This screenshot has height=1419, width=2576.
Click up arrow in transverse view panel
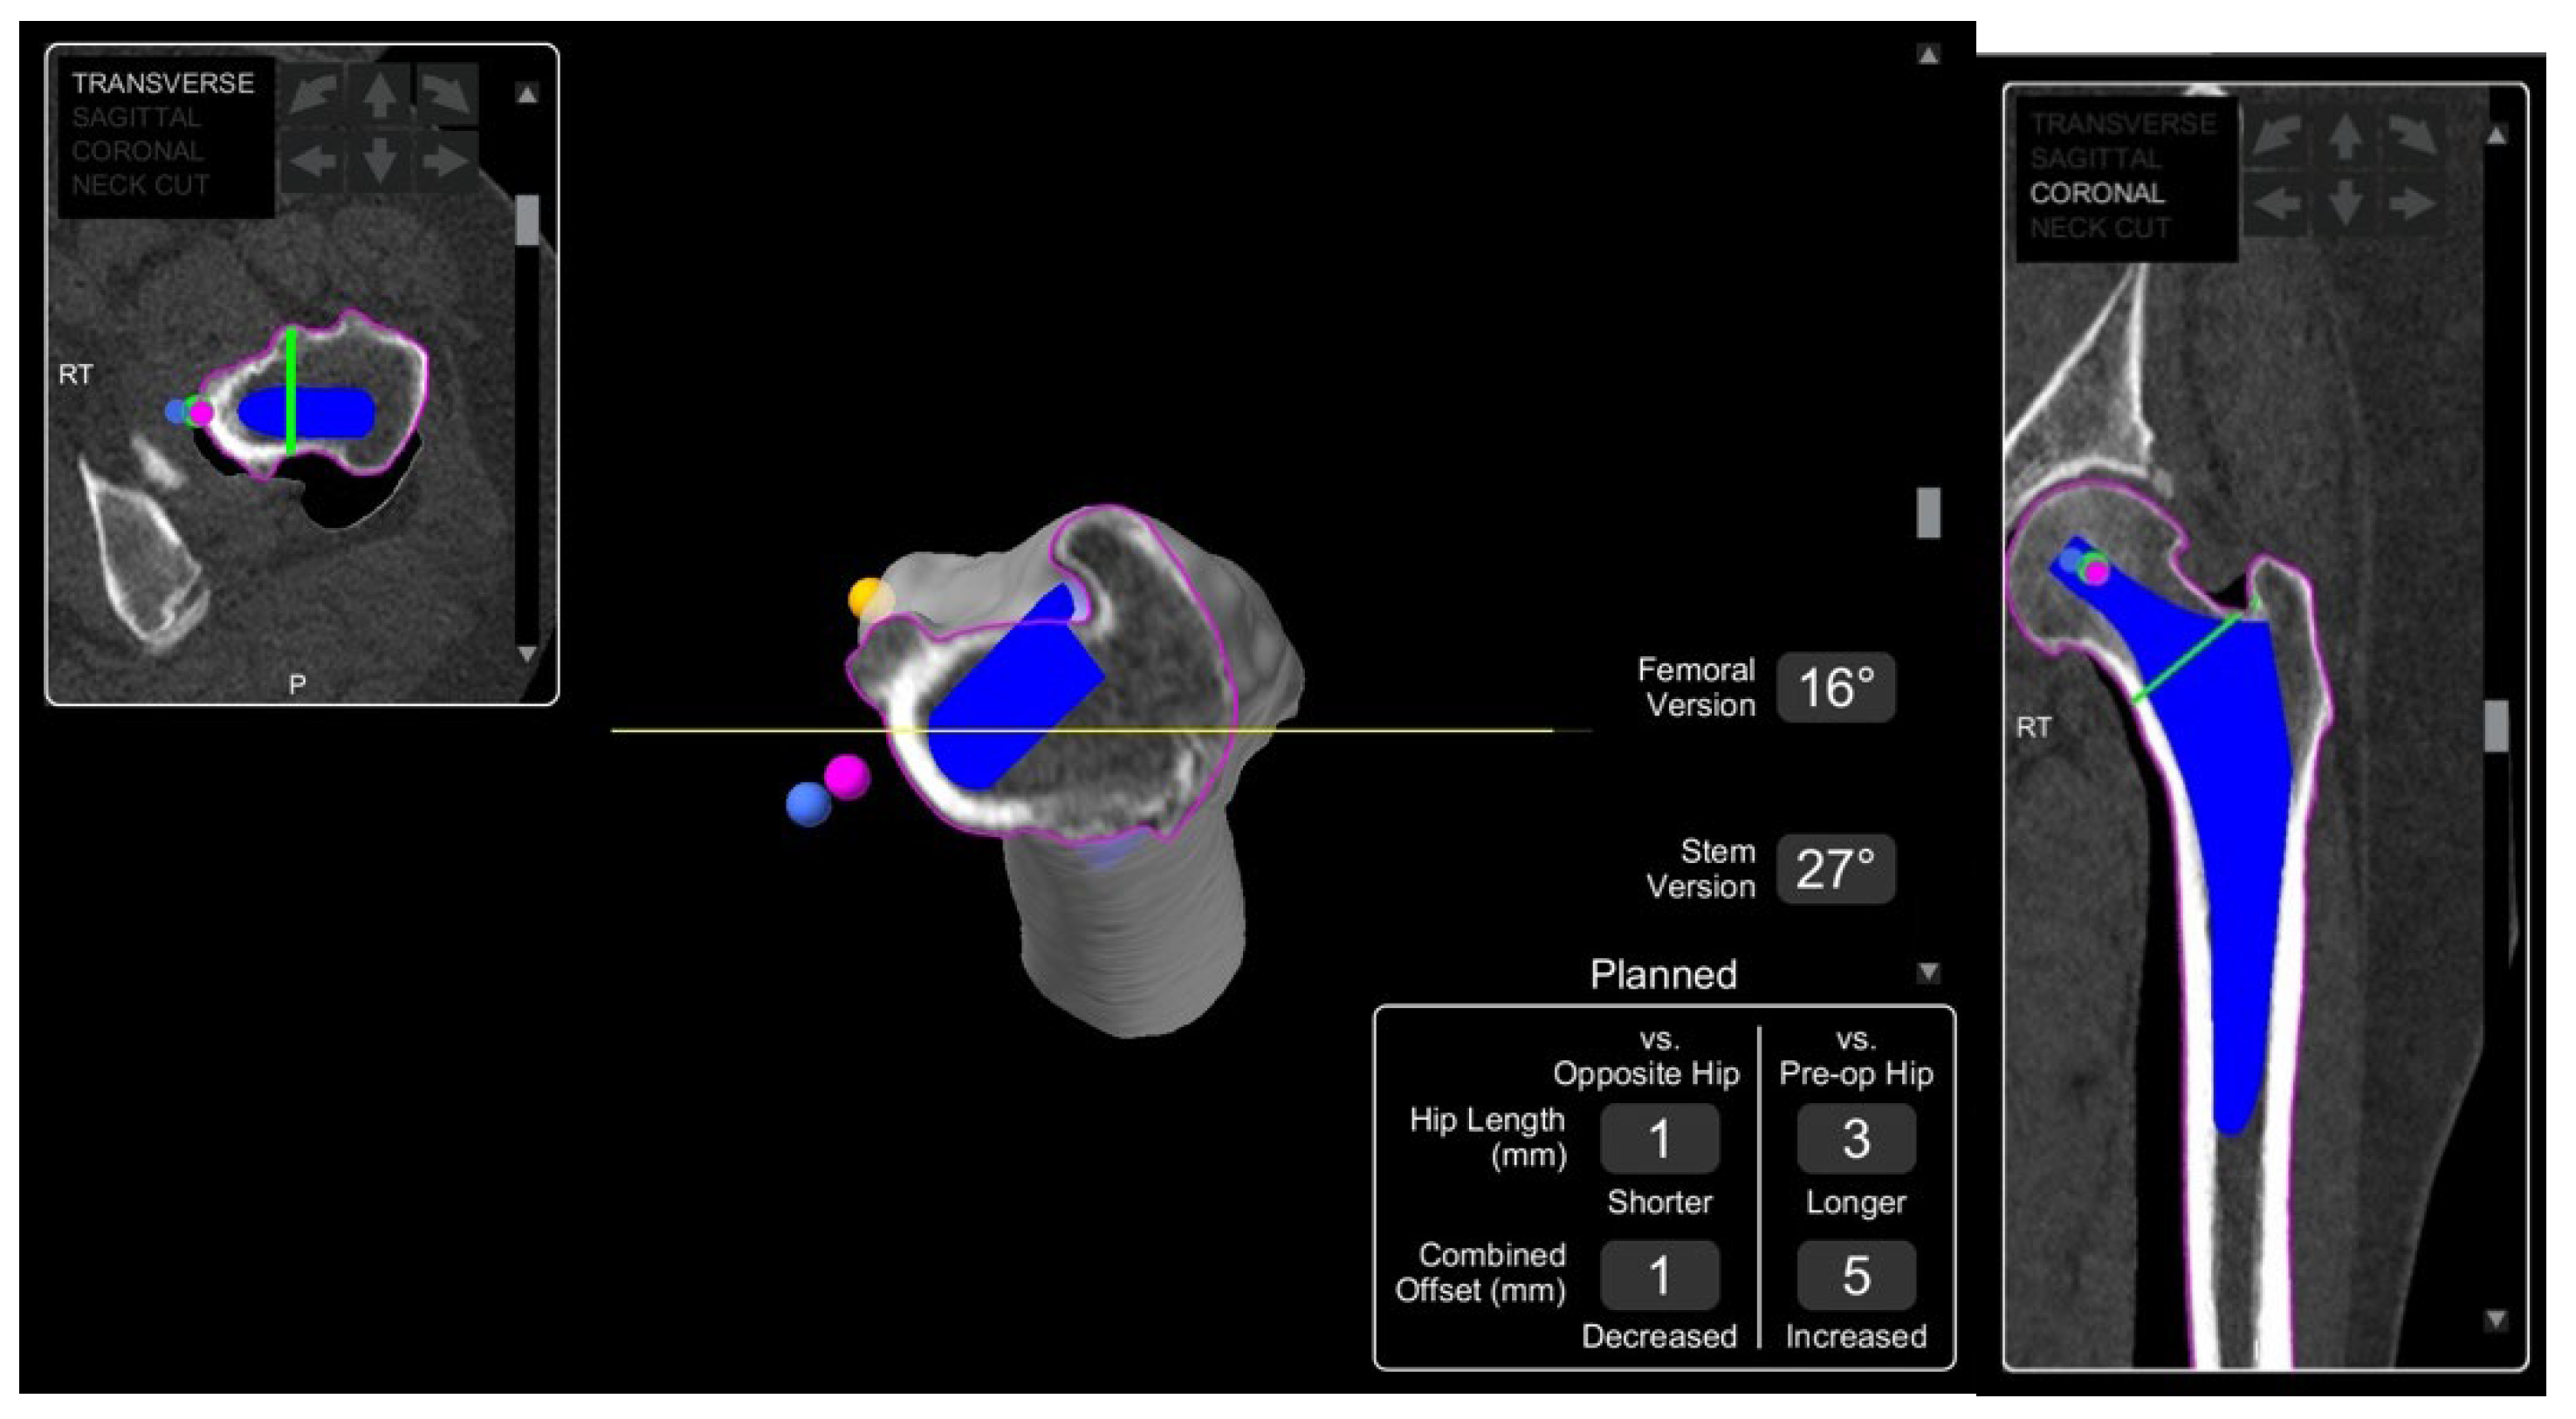pos(379,95)
